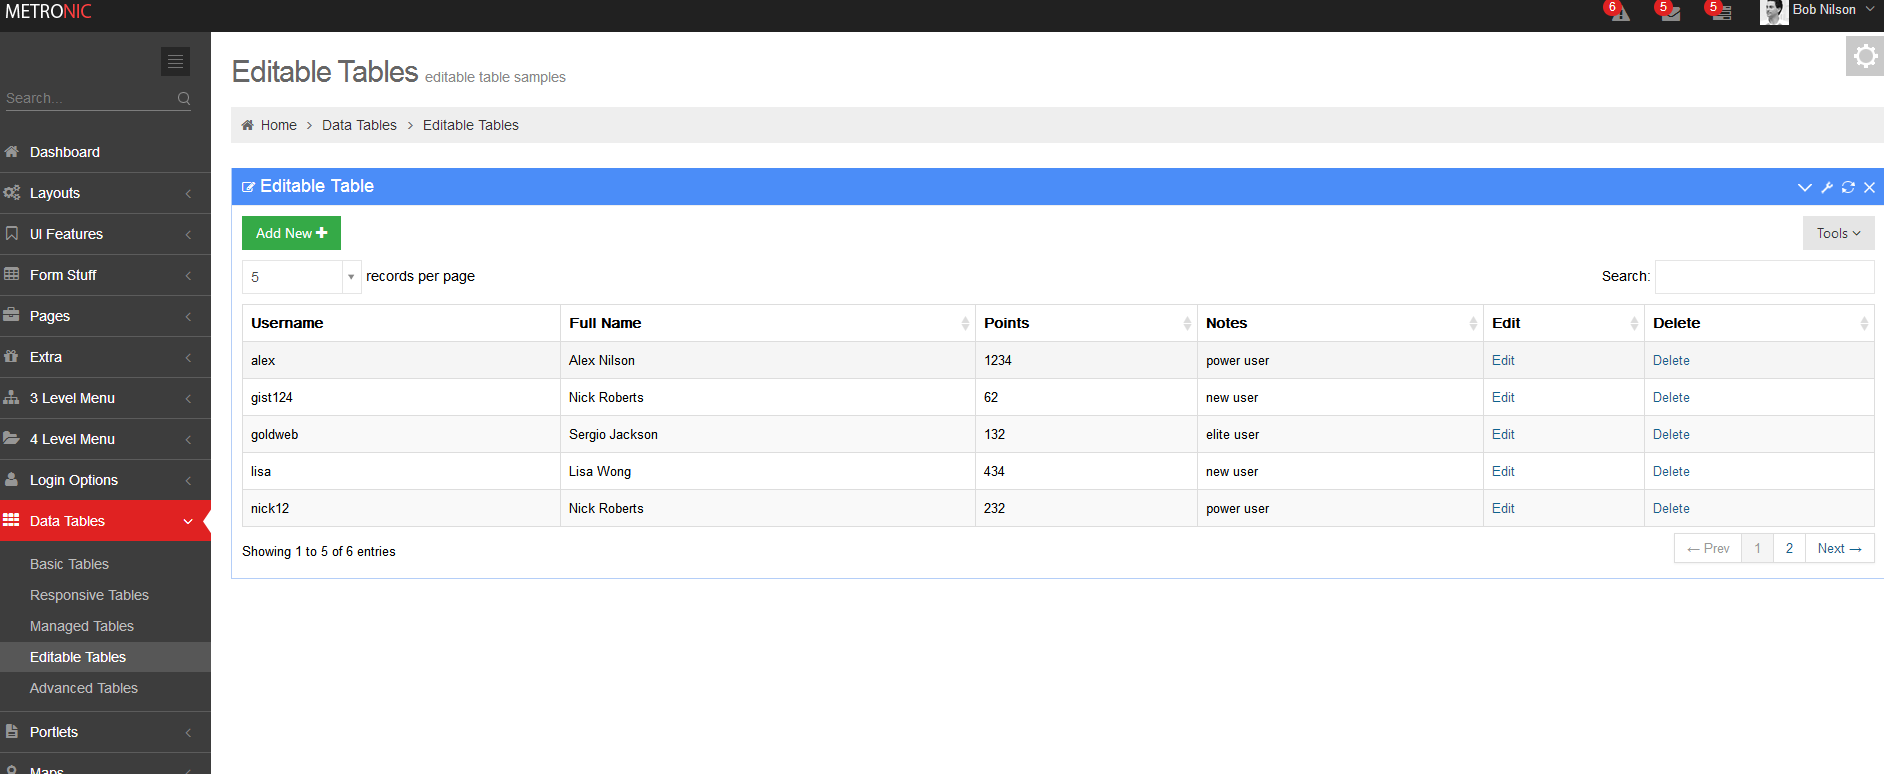Click Data Tables breadcrumb link

pyautogui.click(x=359, y=125)
